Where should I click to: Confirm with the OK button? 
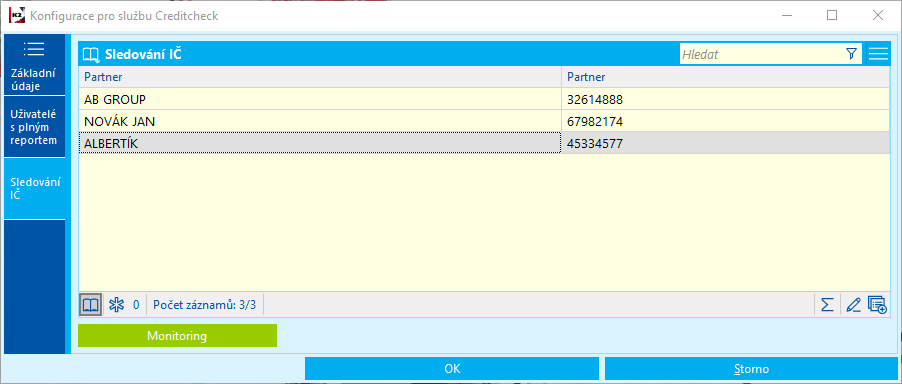[452, 369]
